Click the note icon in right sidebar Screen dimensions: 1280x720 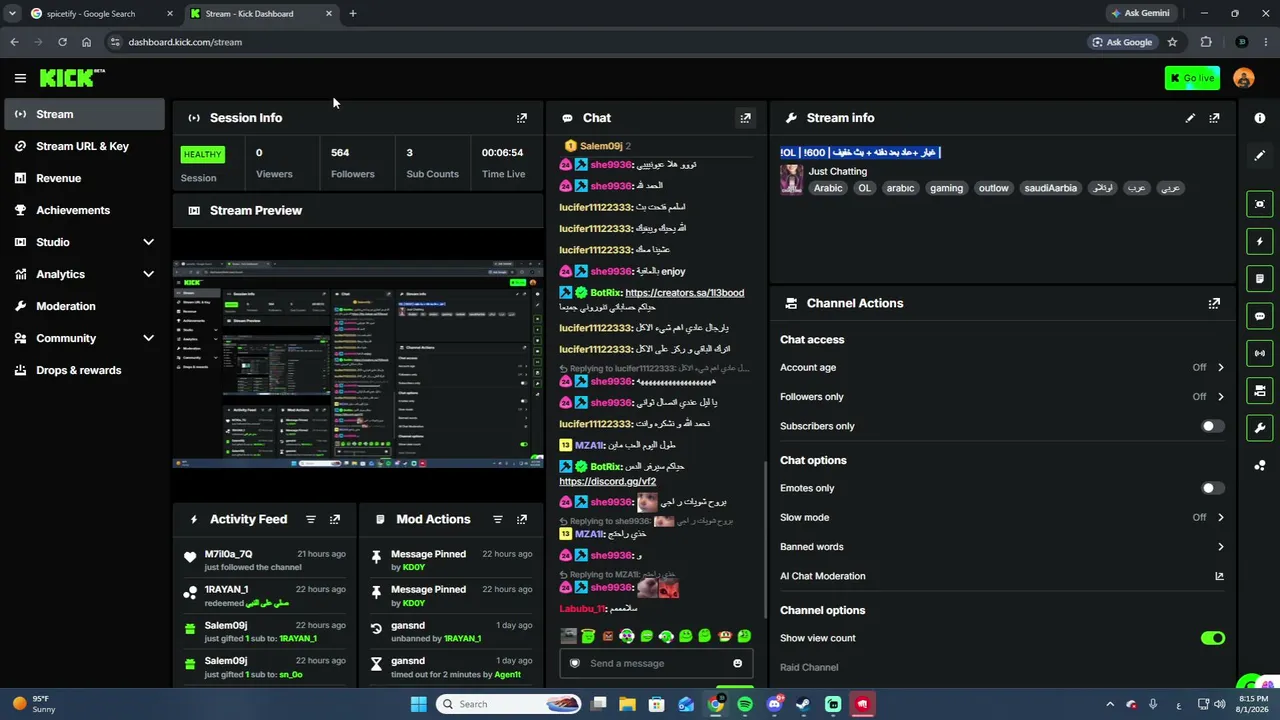pyautogui.click(x=1260, y=278)
